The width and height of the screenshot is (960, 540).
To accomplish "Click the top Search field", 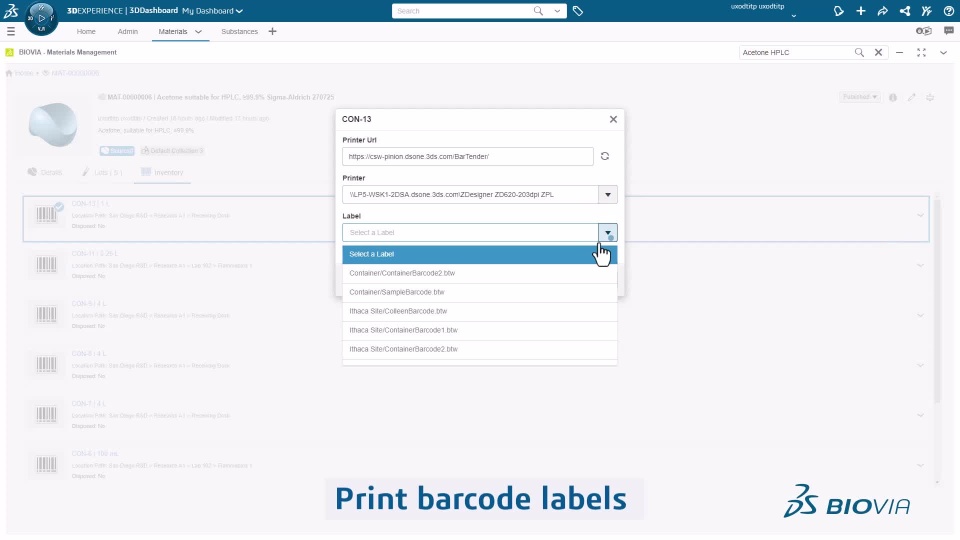I will pos(462,11).
